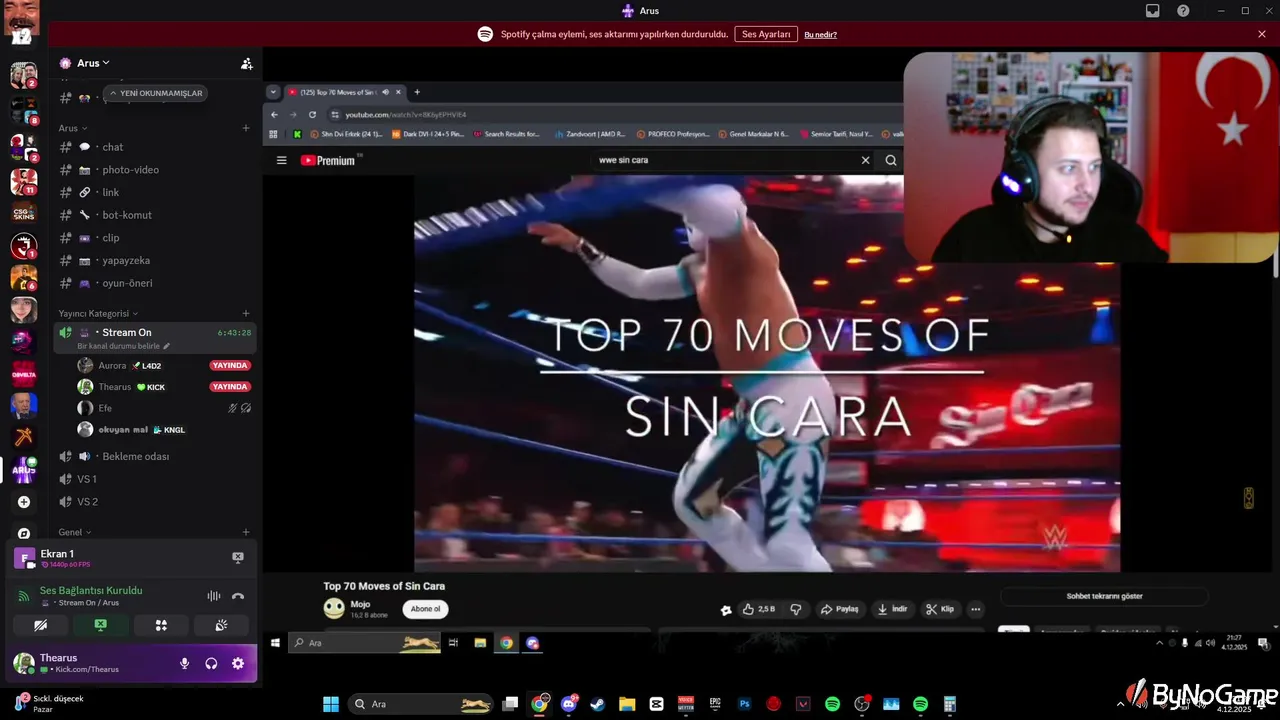The image size is (1280, 720).
Task: Stop streaming Ekran 1 with screen-x icon
Action: tap(238, 557)
